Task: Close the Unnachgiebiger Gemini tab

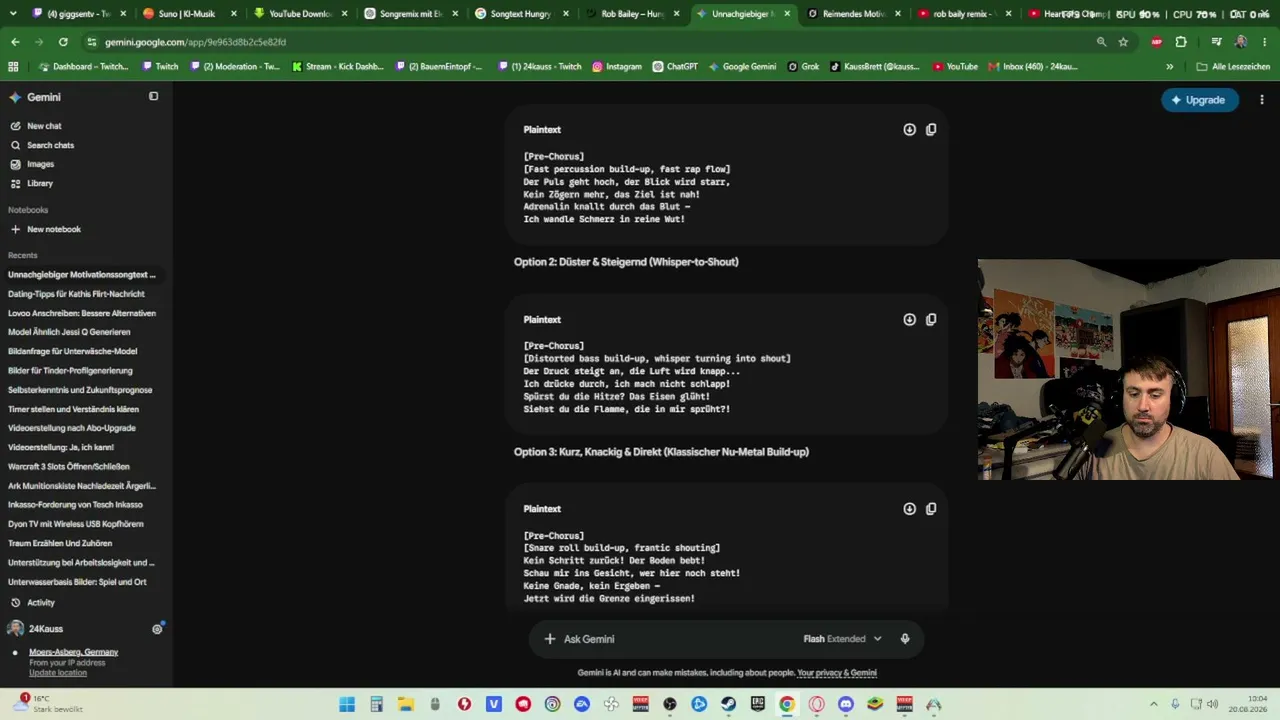Action: pos(787,14)
